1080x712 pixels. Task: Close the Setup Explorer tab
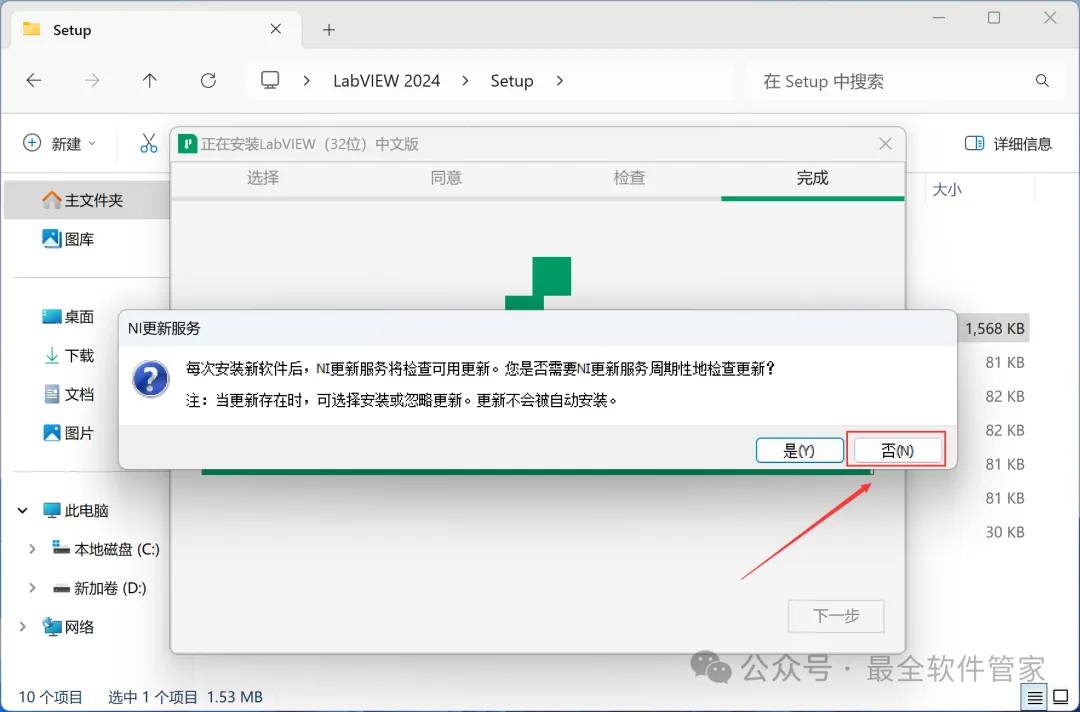pos(276,29)
